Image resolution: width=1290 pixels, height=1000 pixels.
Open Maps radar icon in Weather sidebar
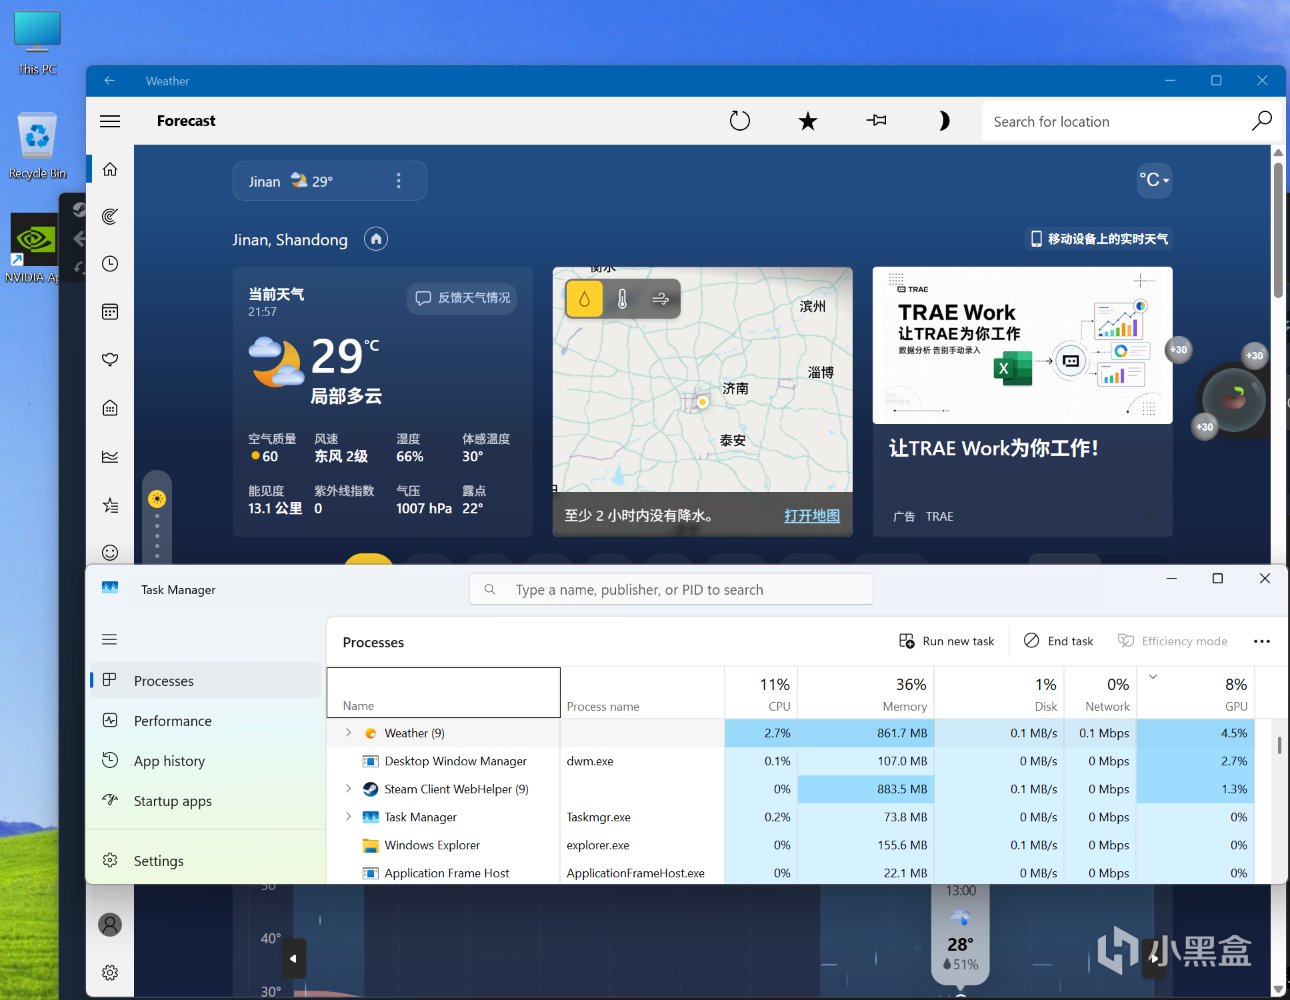pos(110,216)
